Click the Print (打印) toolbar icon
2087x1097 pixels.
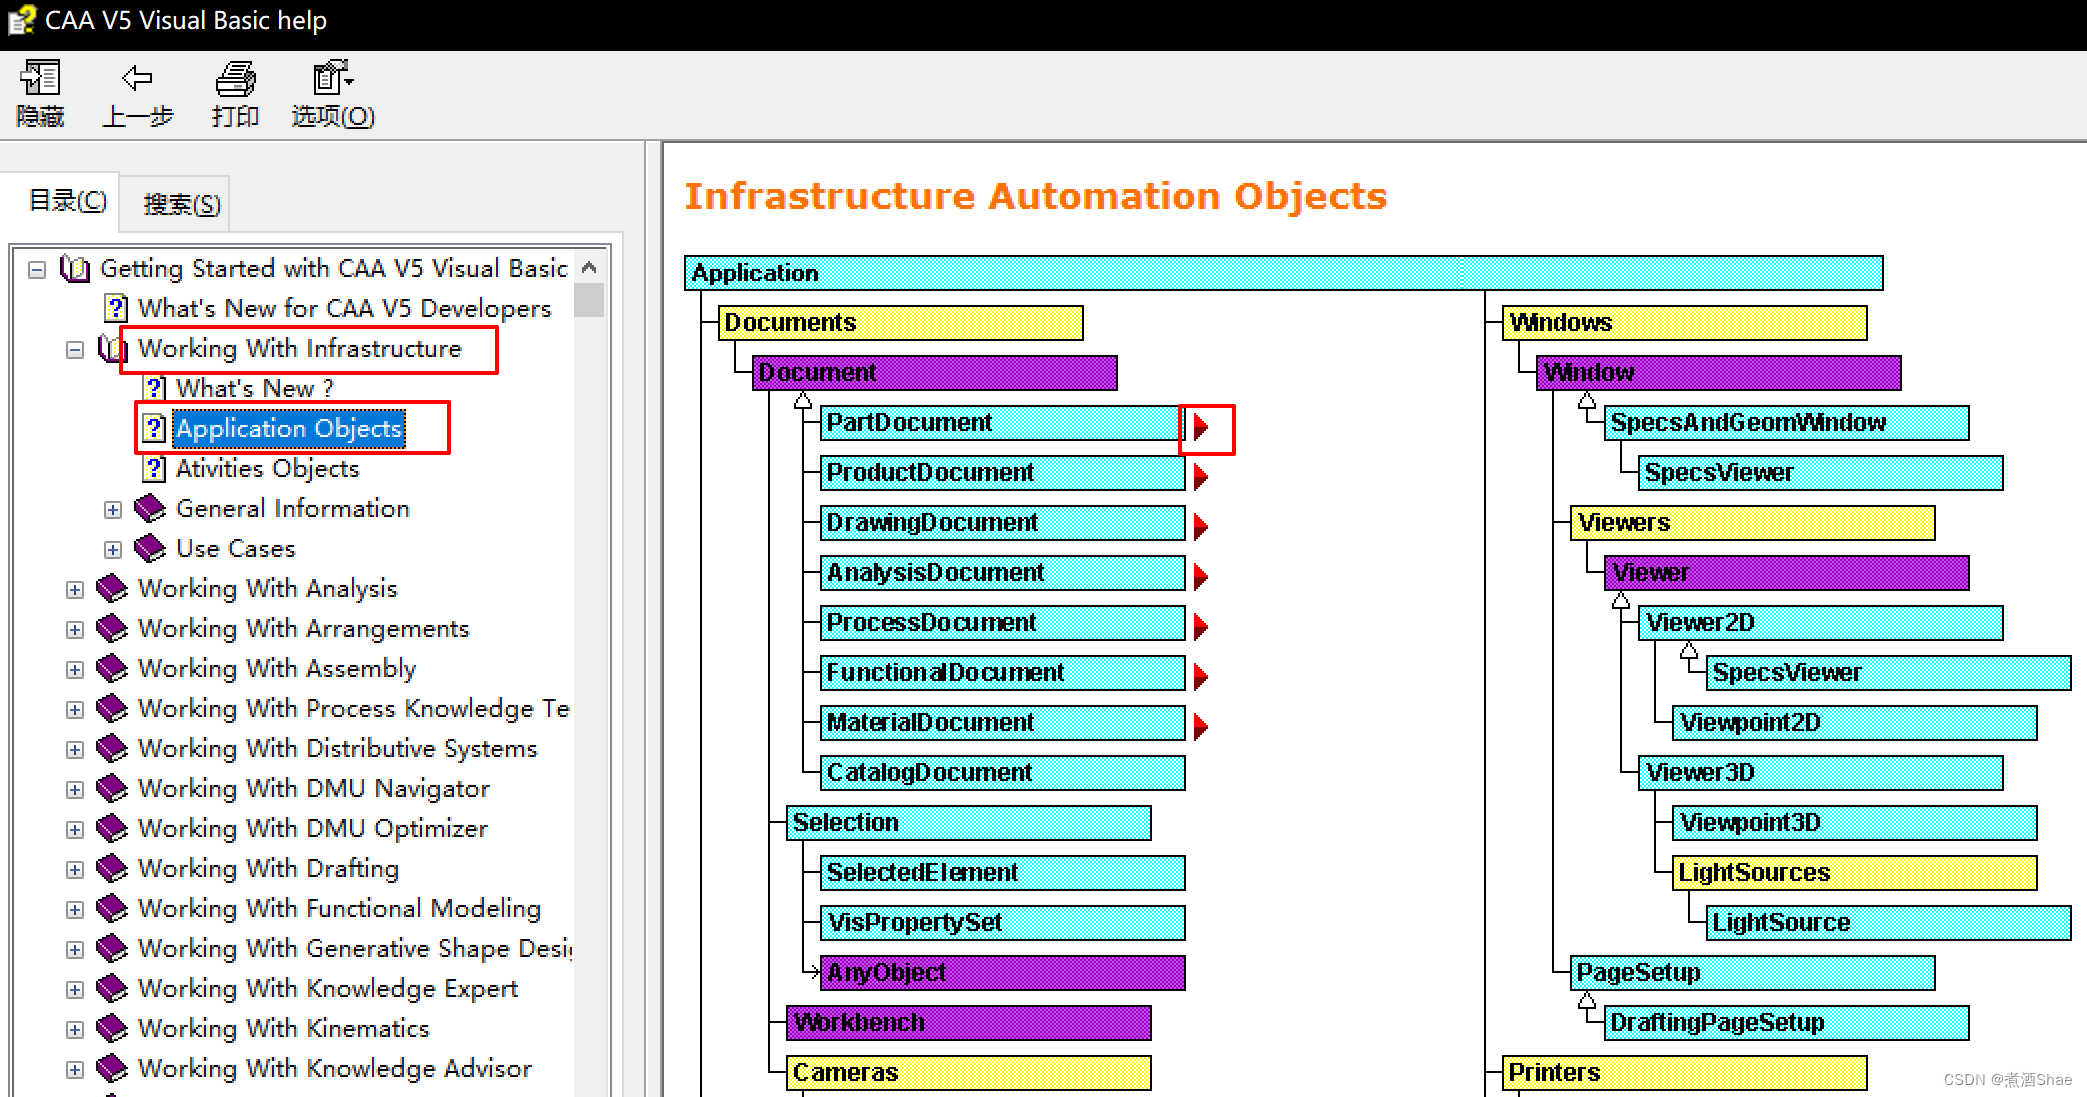point(235,78)
